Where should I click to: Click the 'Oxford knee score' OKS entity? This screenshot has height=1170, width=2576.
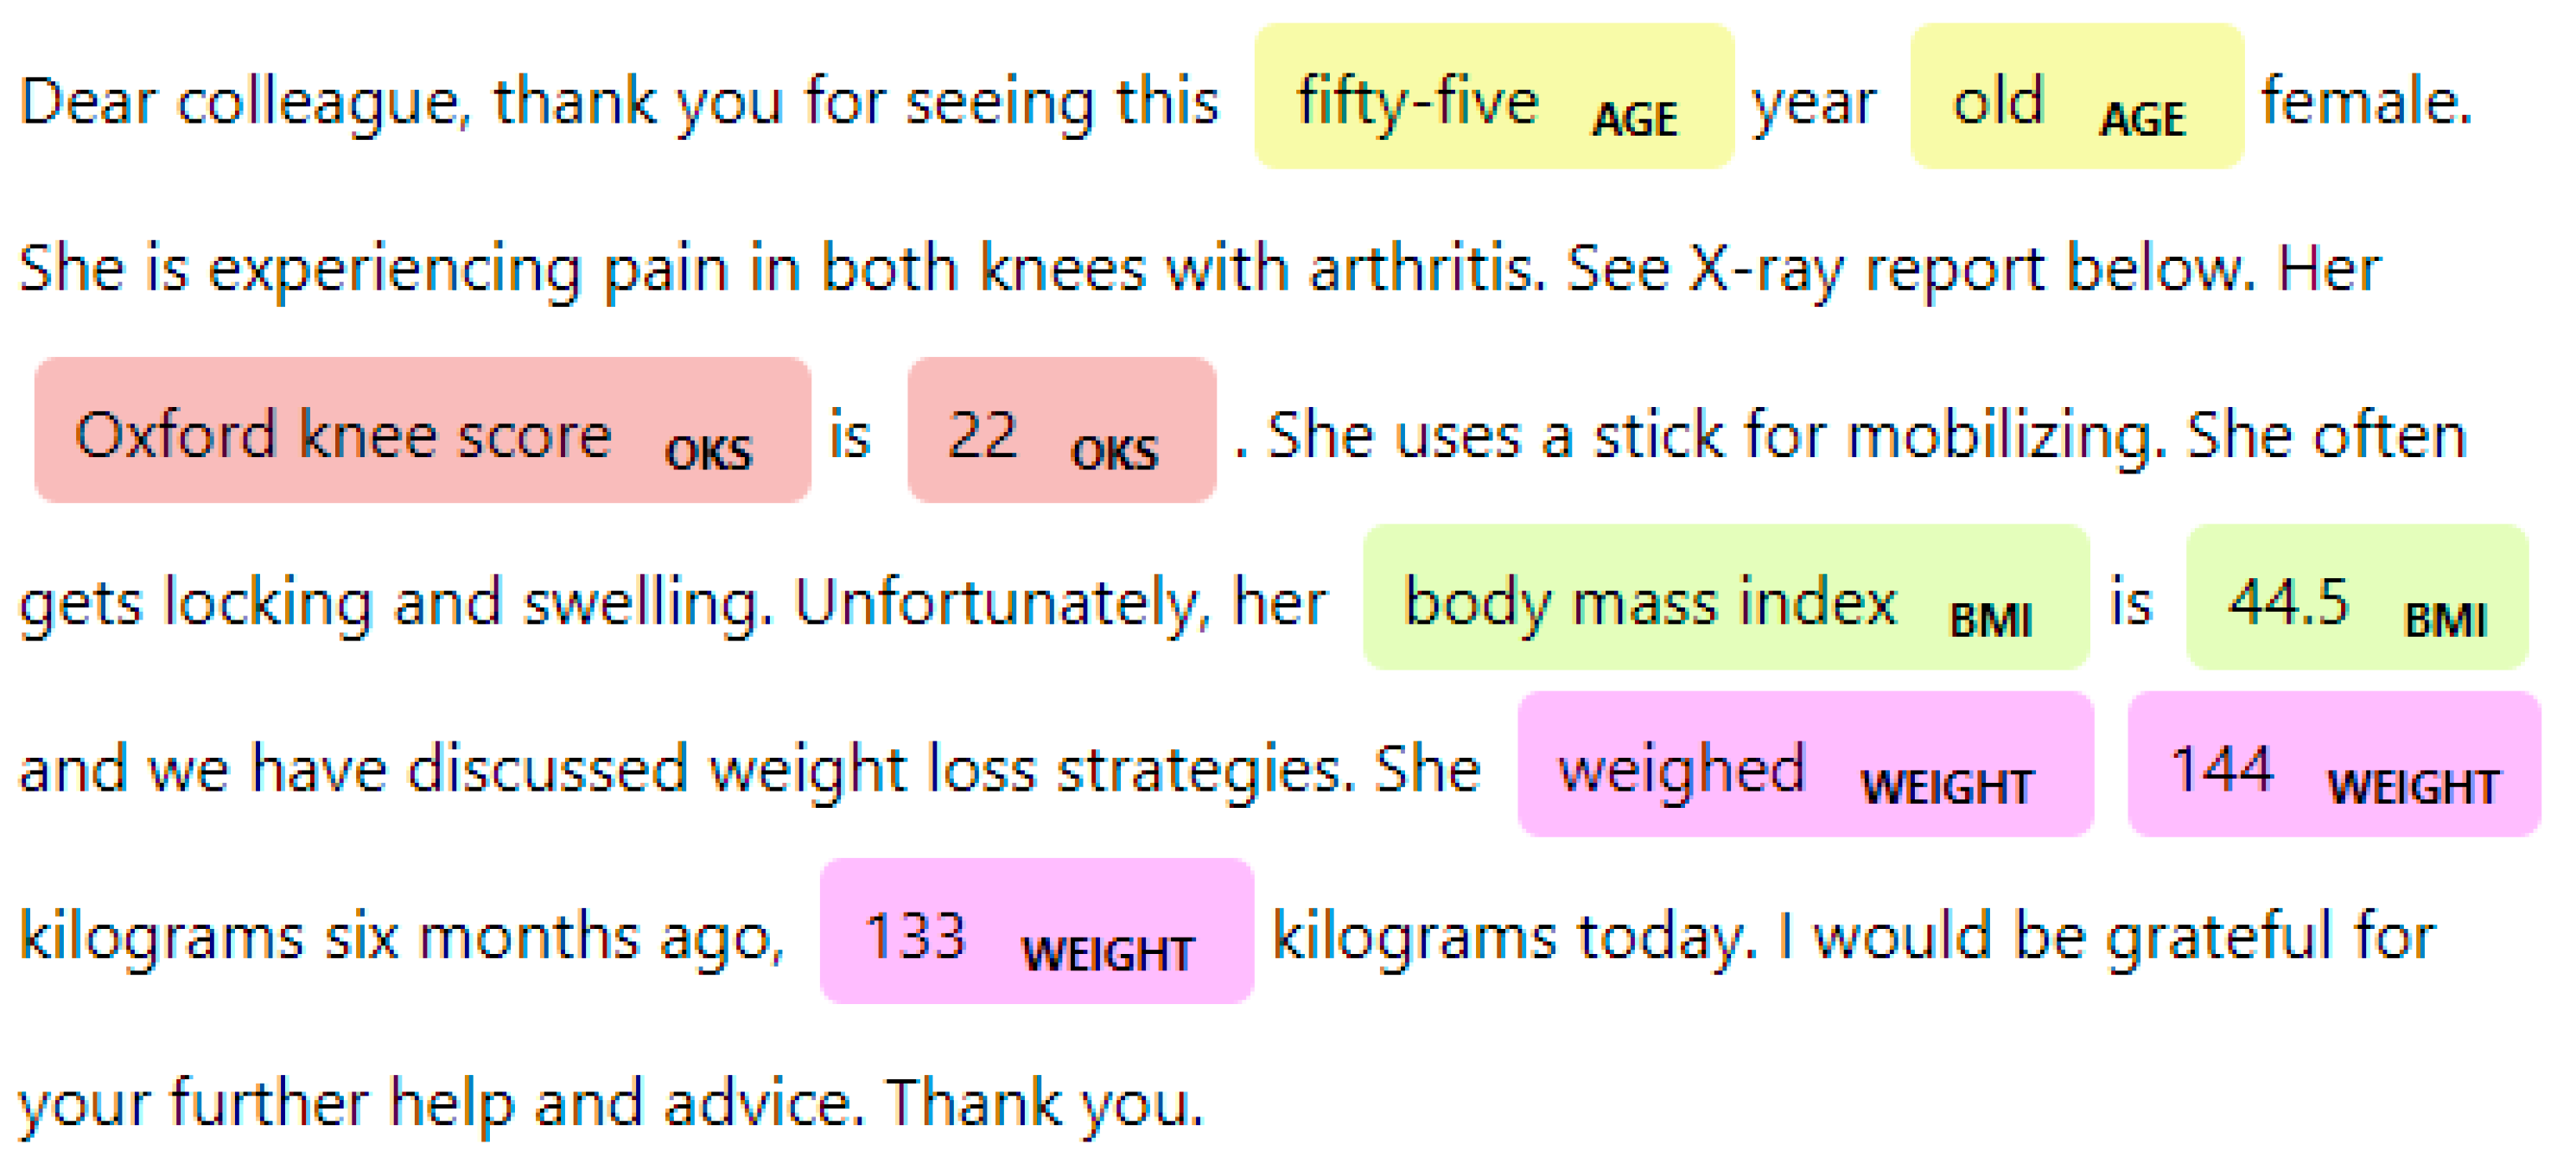coord(422,430)
